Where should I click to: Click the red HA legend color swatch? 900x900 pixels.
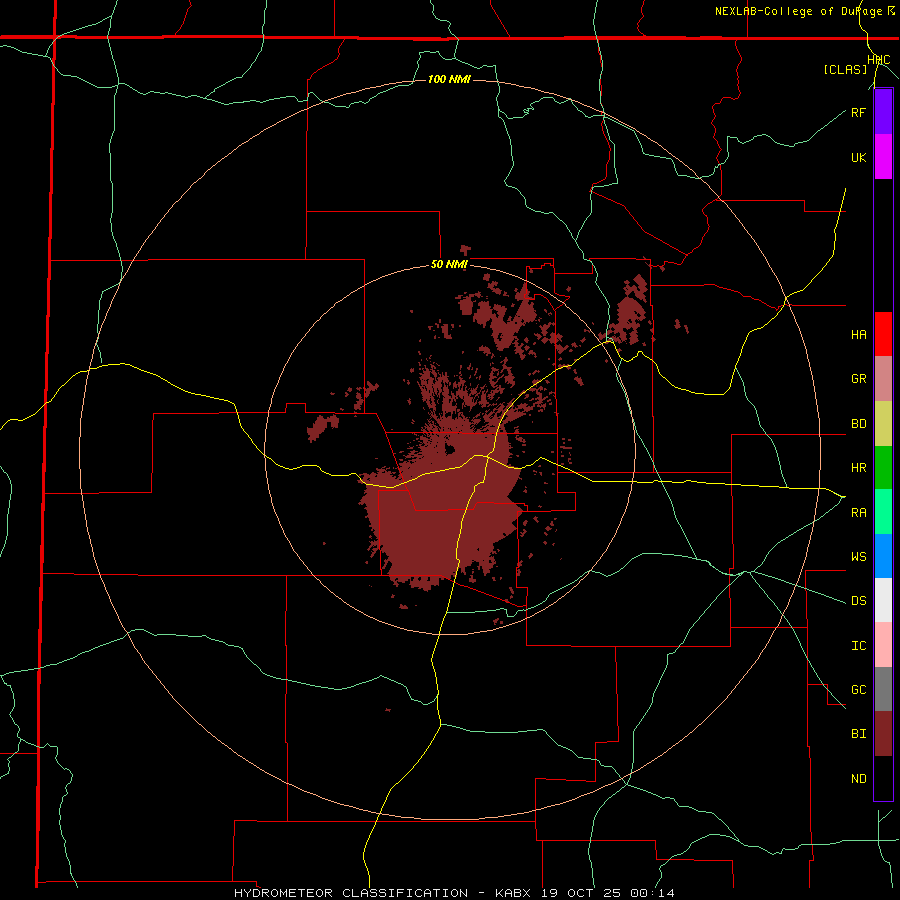(x=883, y=334)
